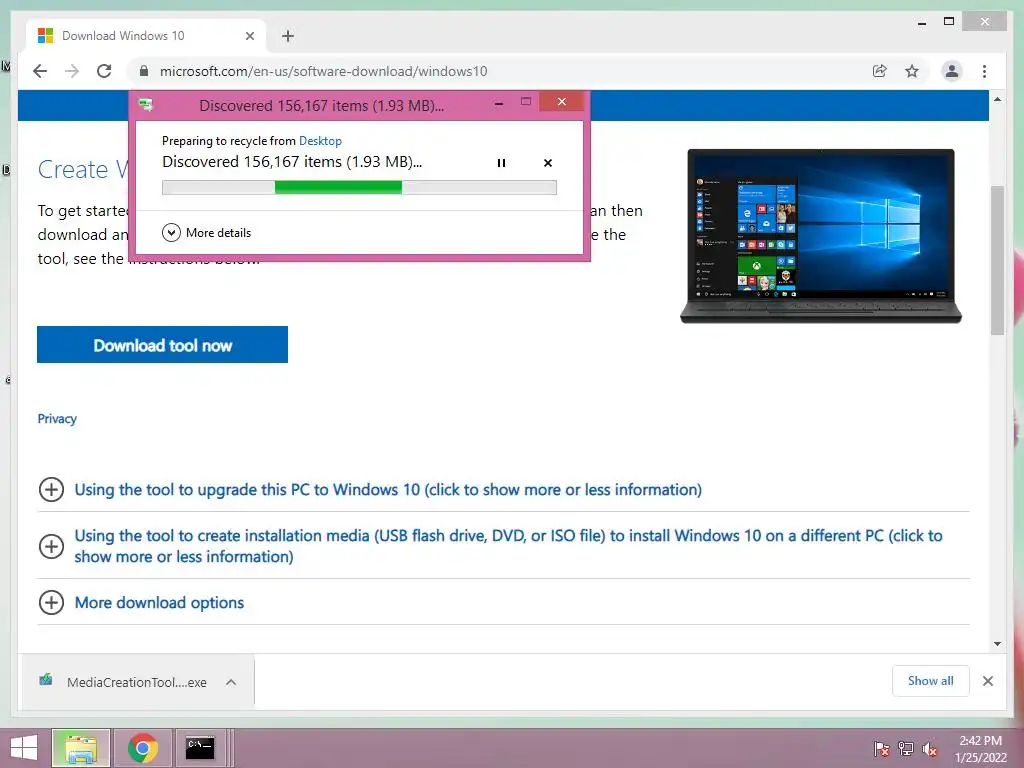Viewport: 1024px width, 768px height.
Task: Maximize the Chrome window
Action: [x=949, y=22]
